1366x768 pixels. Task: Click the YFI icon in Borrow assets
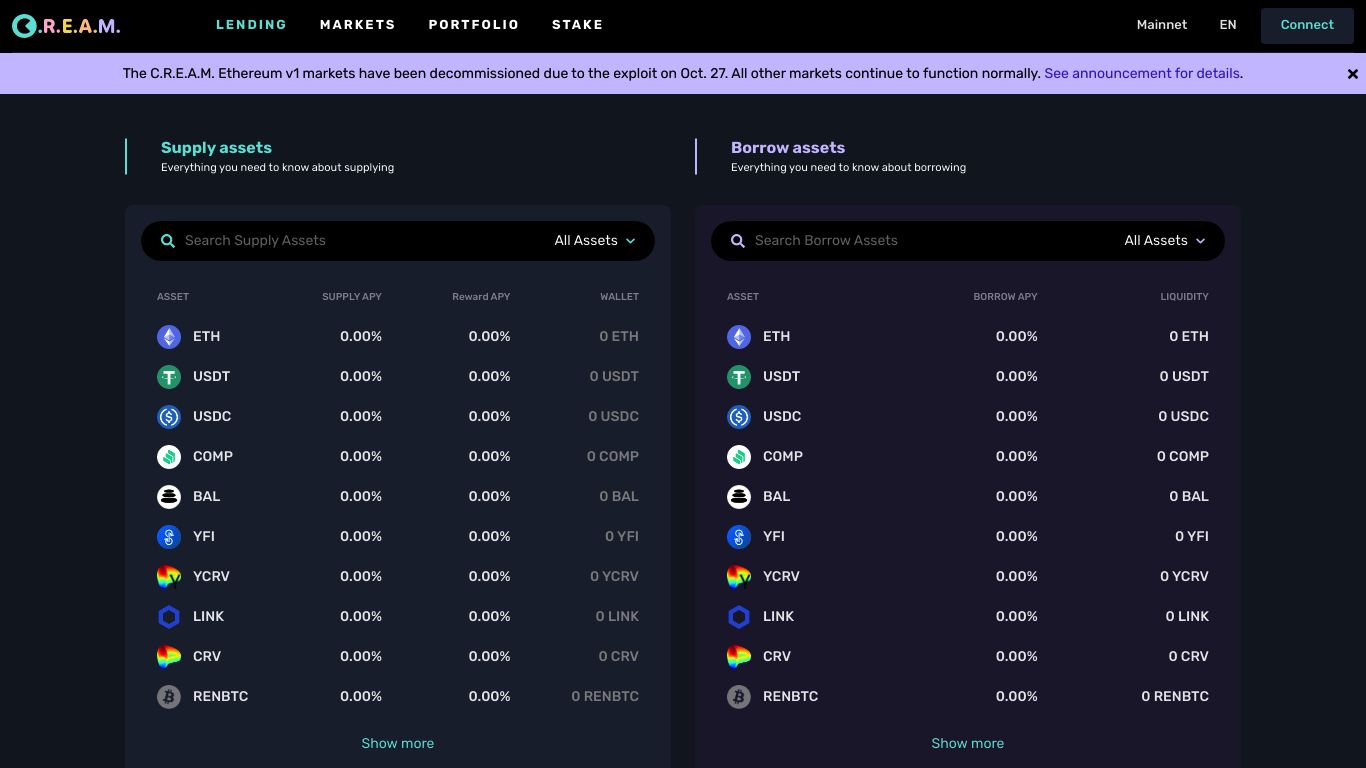tap(739, 537)
